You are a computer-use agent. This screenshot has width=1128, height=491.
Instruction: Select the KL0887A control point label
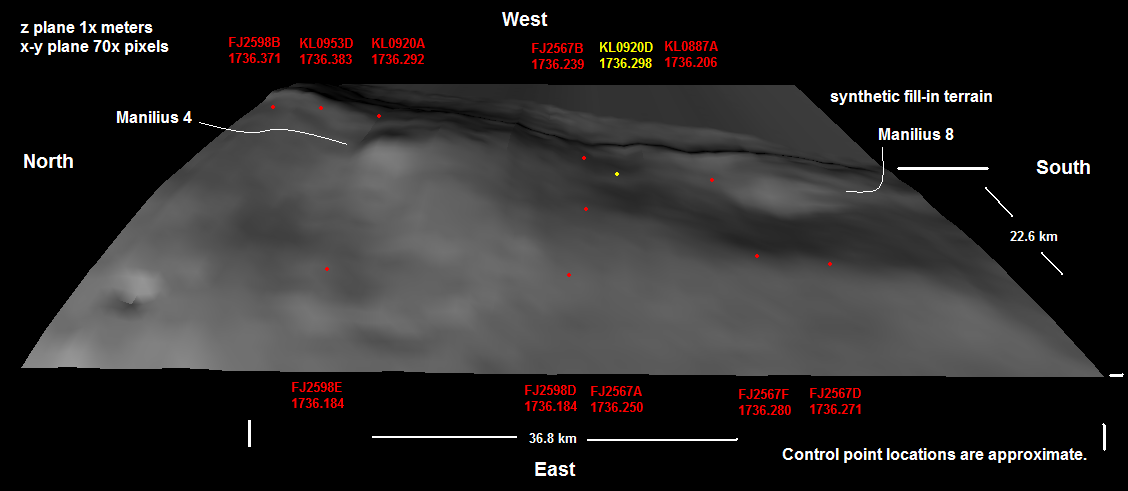click(x=691, y=47)
